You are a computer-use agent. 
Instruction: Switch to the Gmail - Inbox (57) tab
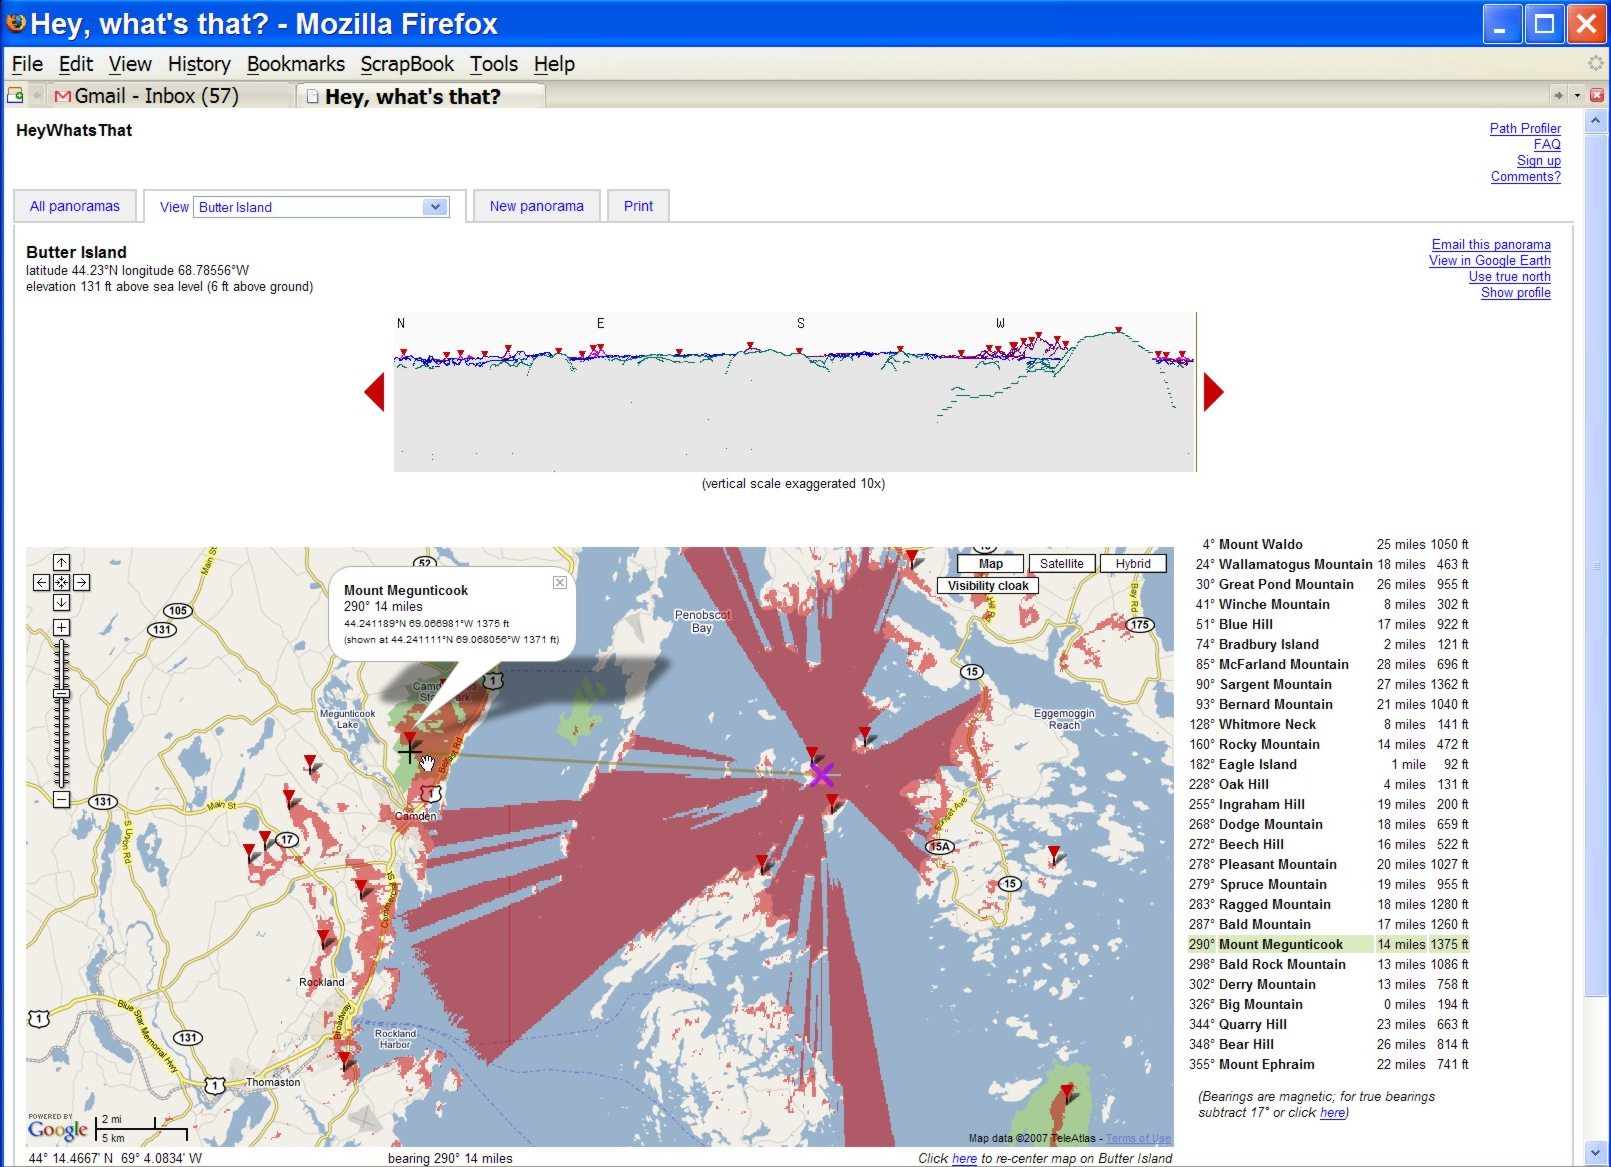tap(170, 96)
